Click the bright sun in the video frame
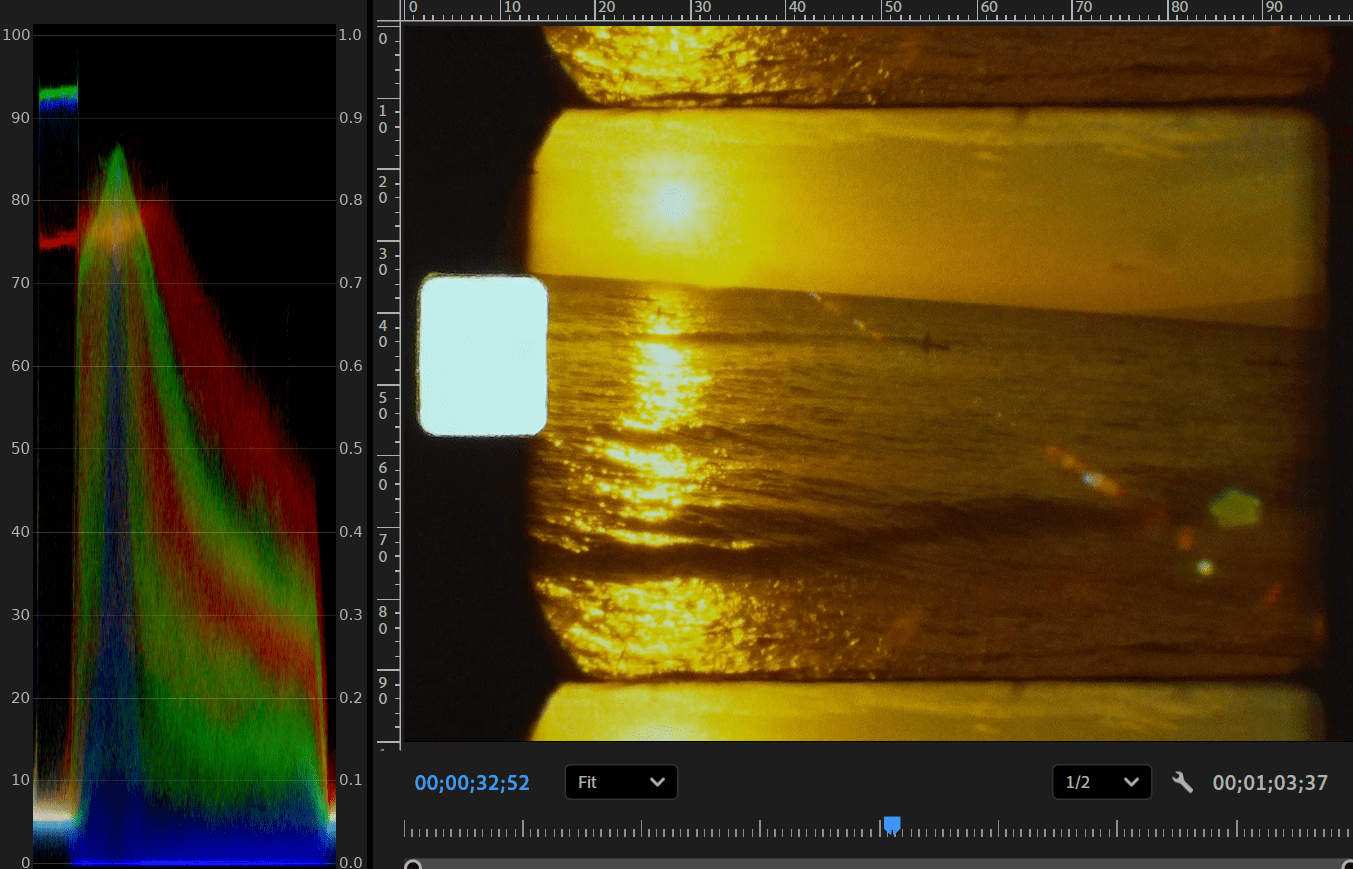Screen dimensions: 1353x869 click(672, 200)
